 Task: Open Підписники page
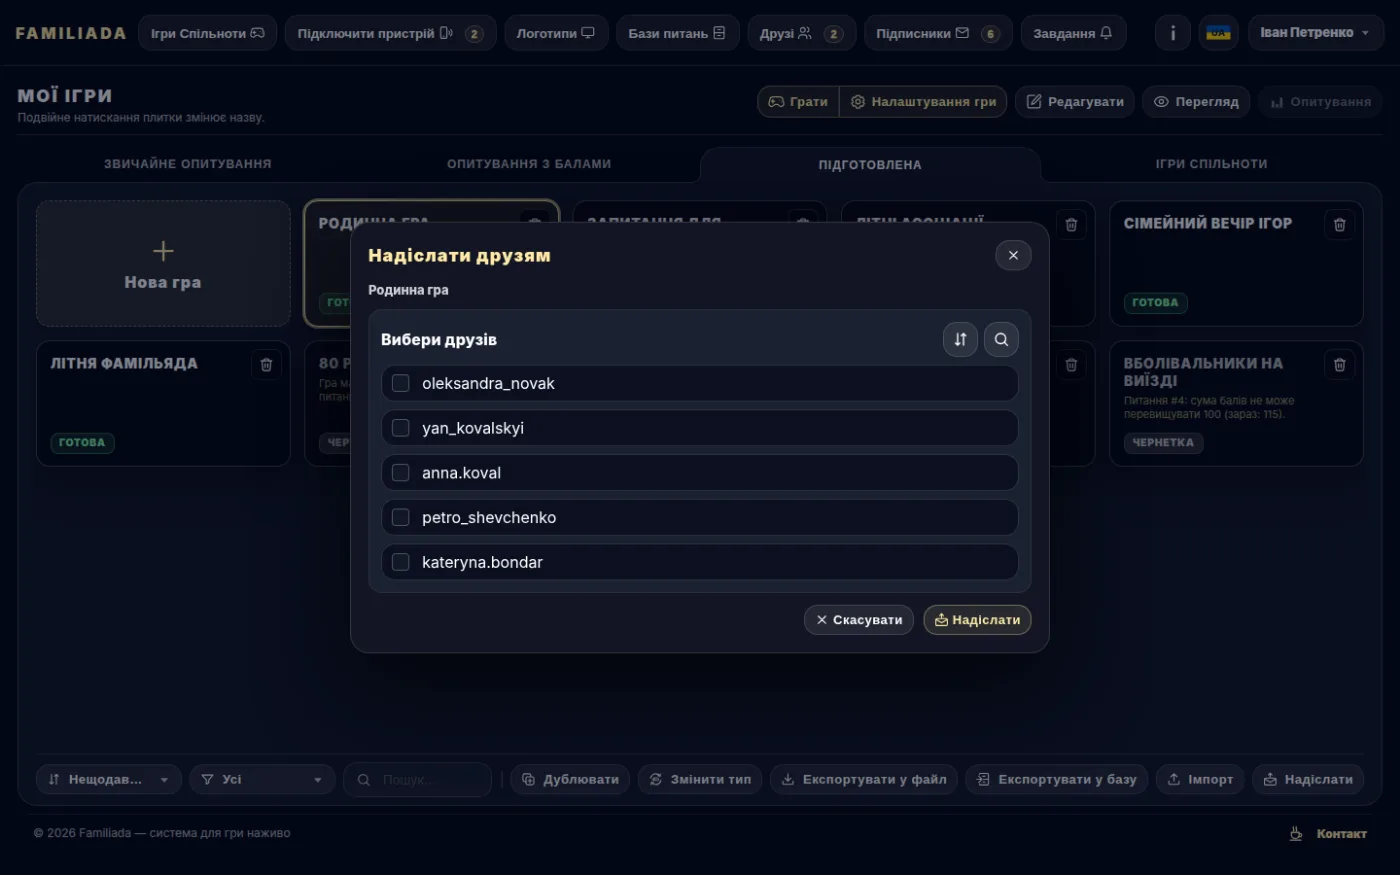pos(938,33)
